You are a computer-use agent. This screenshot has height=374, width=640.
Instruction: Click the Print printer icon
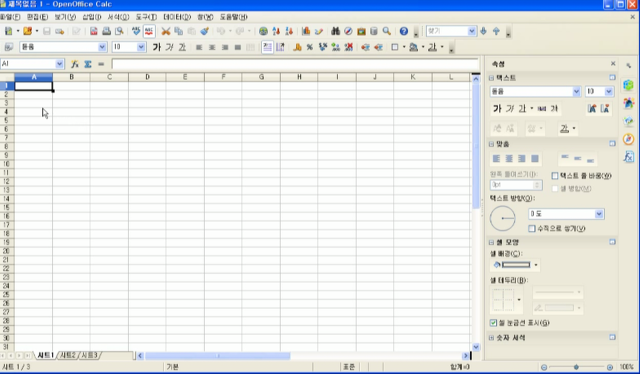click(106, 31)
